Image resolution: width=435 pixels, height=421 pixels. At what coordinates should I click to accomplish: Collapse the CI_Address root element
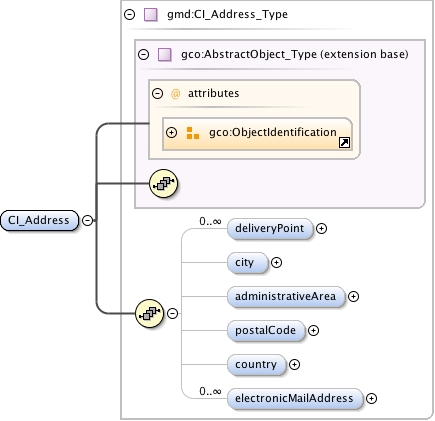pos(87,220)
